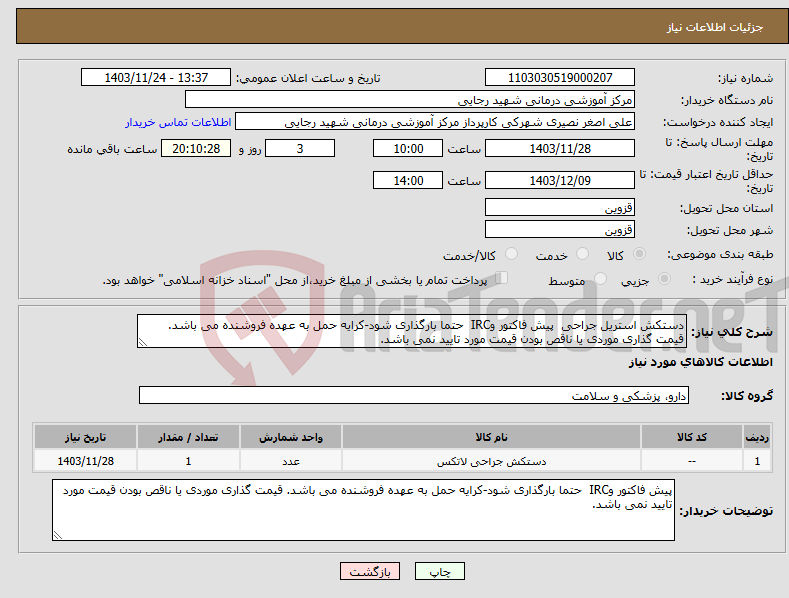
Task: Click the شرح کلی نیاز description textarea
Action: point(412,331)
